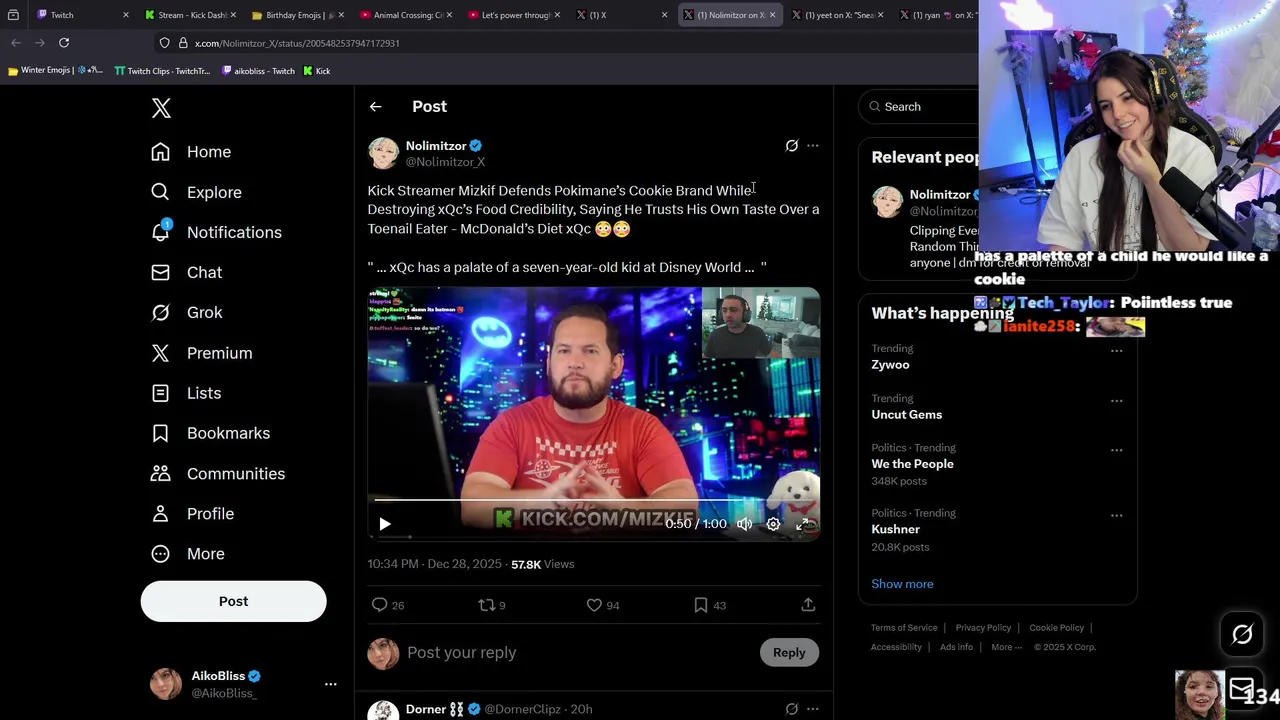Image resolution: width=1280 pixels, height=720 pixels.
Task: Open Kushner trending topic
Action: pyautogui.click(x=895, y=530)
